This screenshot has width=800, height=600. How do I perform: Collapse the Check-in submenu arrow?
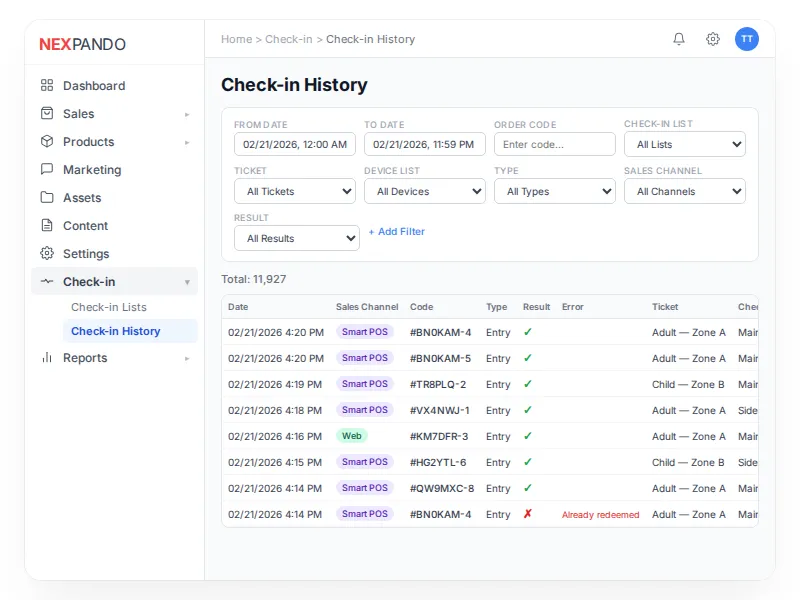tap(187, 282)
